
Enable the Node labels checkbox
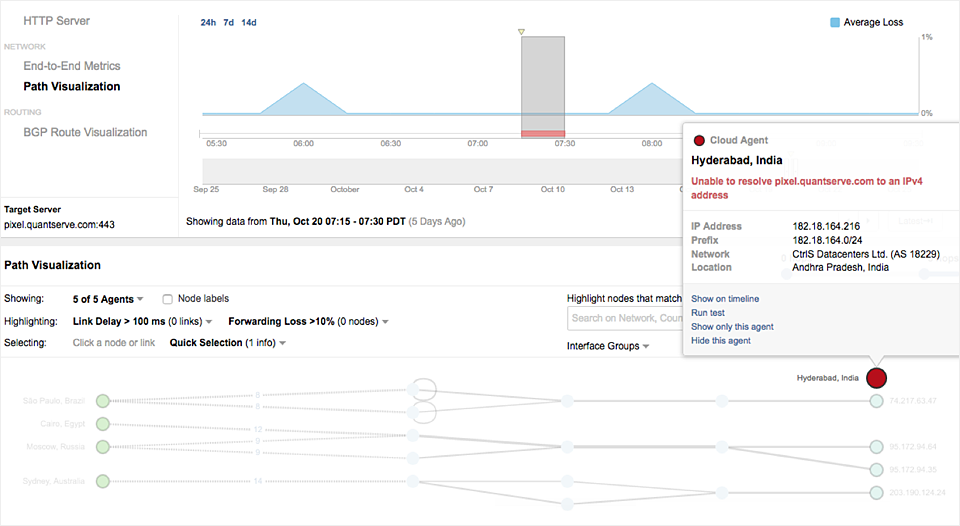click(x=168, y=298)
